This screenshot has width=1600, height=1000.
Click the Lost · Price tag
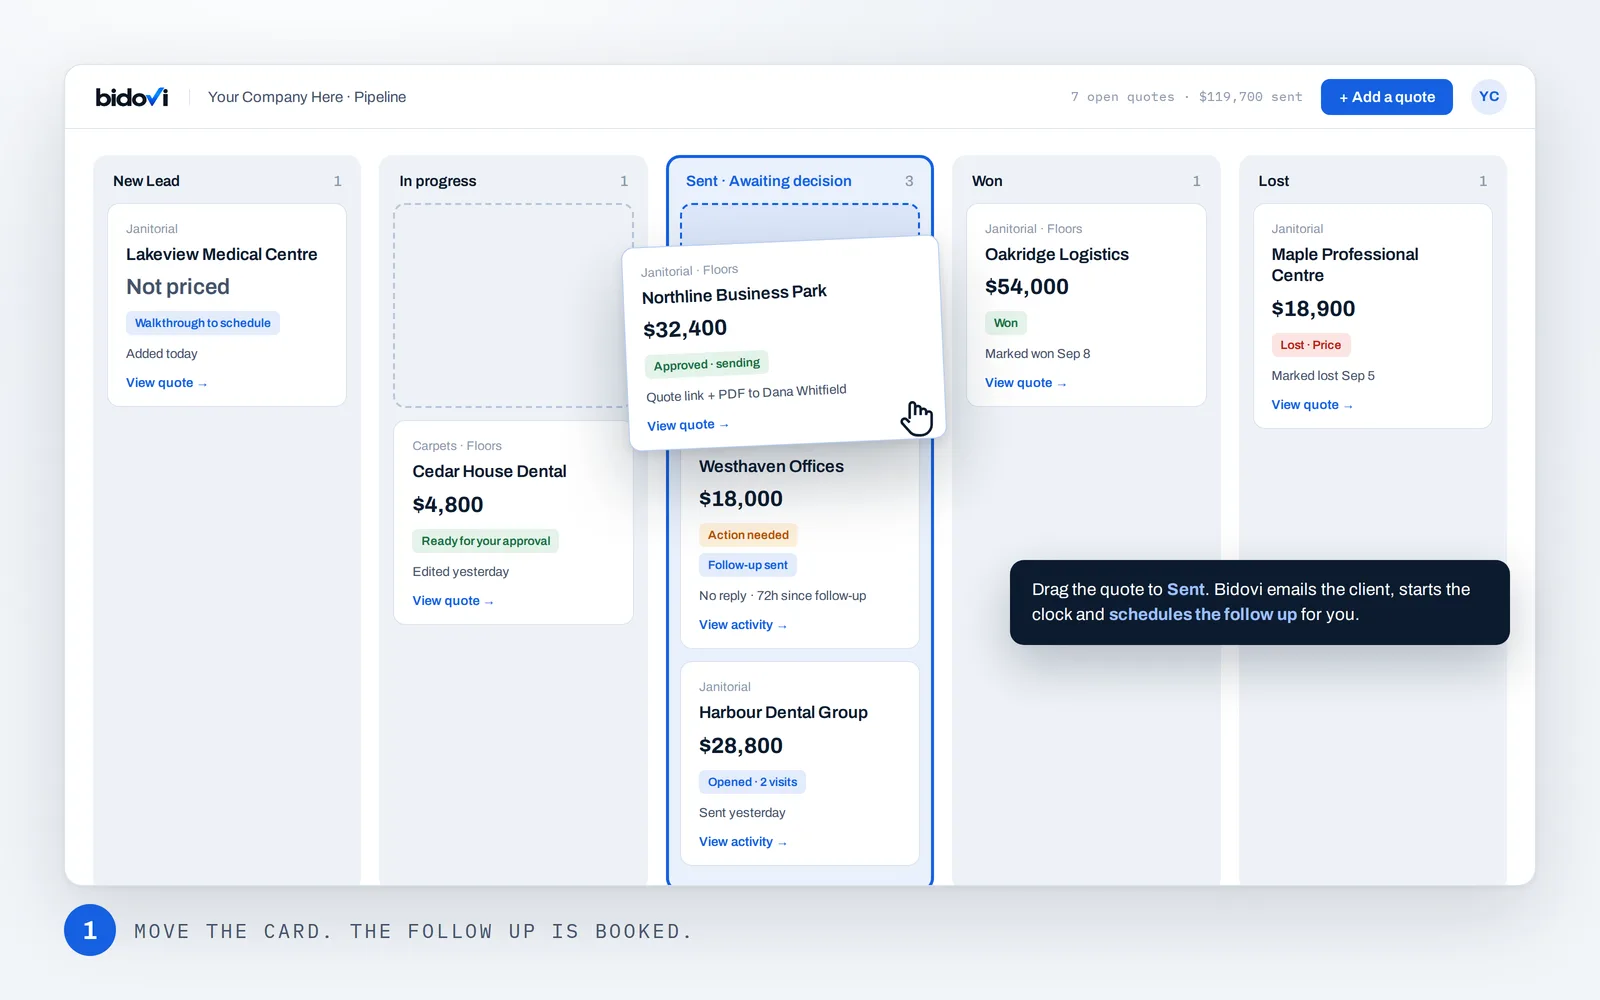click(x=1311, y=345)
